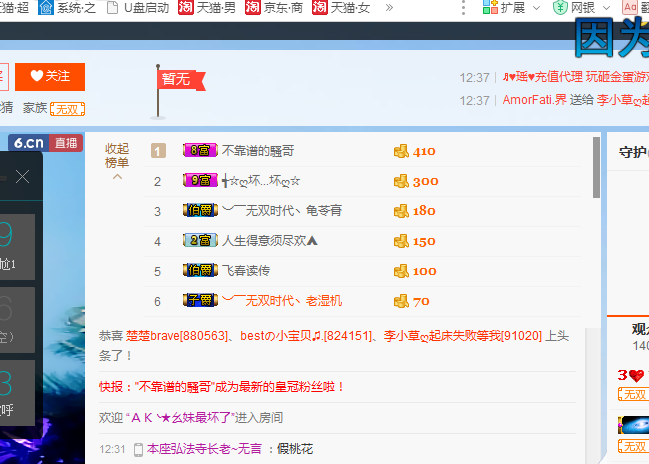
Task: Select user 无双时代、龟苓膏 in ranking
Action: (x=282, y=210)
